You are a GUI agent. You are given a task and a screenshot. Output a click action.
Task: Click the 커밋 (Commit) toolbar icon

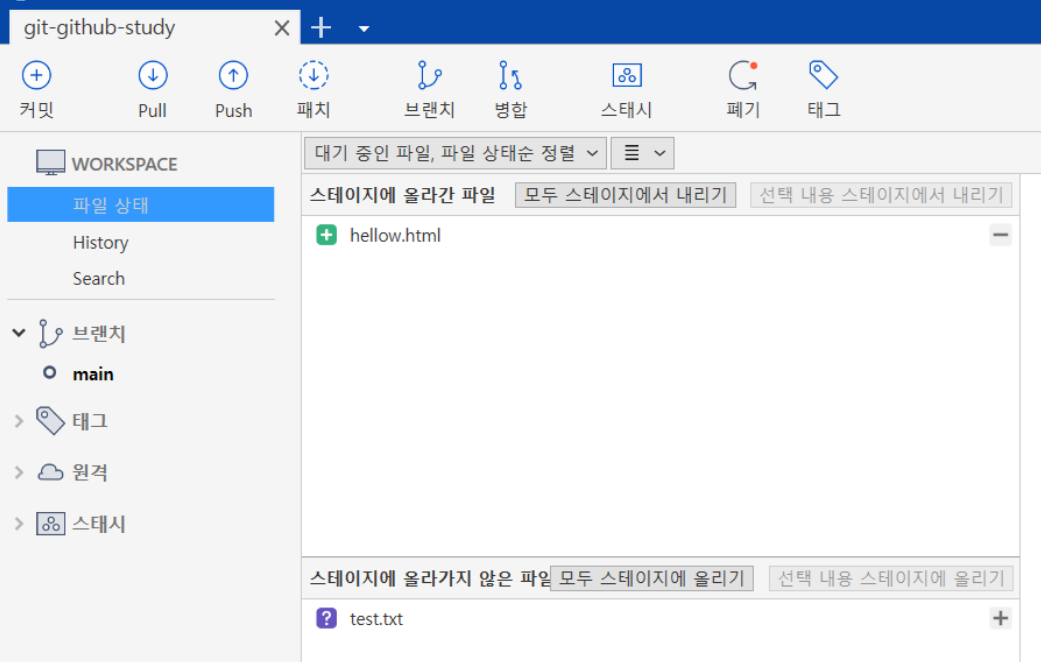(x=37, y=76)
